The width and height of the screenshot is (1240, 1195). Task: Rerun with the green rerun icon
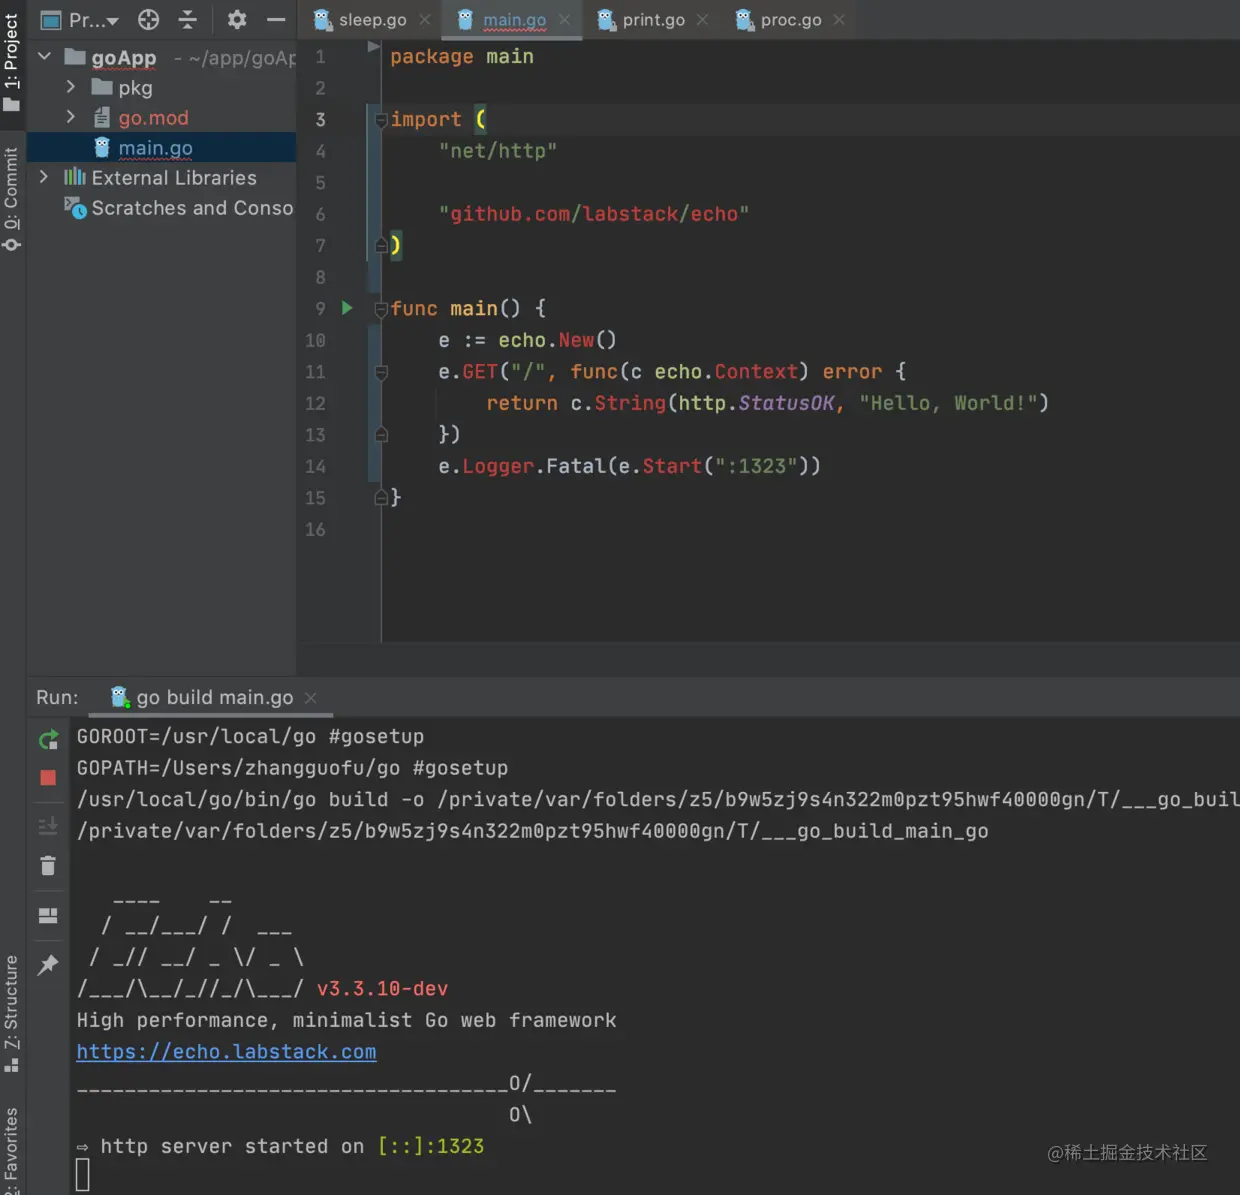pos(48,740)
